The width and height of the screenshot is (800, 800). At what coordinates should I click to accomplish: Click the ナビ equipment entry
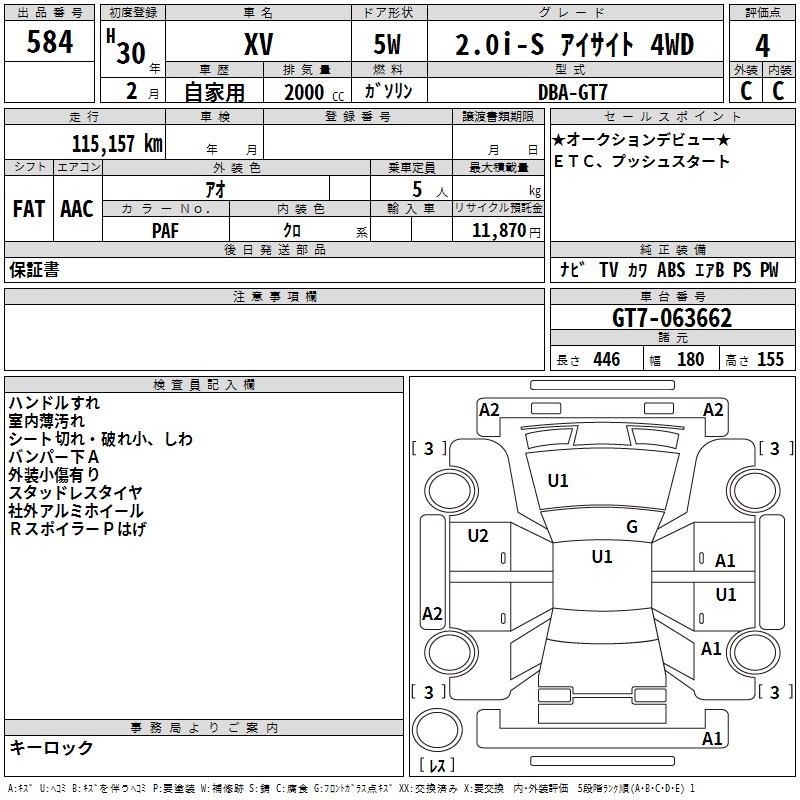point(572,269)
